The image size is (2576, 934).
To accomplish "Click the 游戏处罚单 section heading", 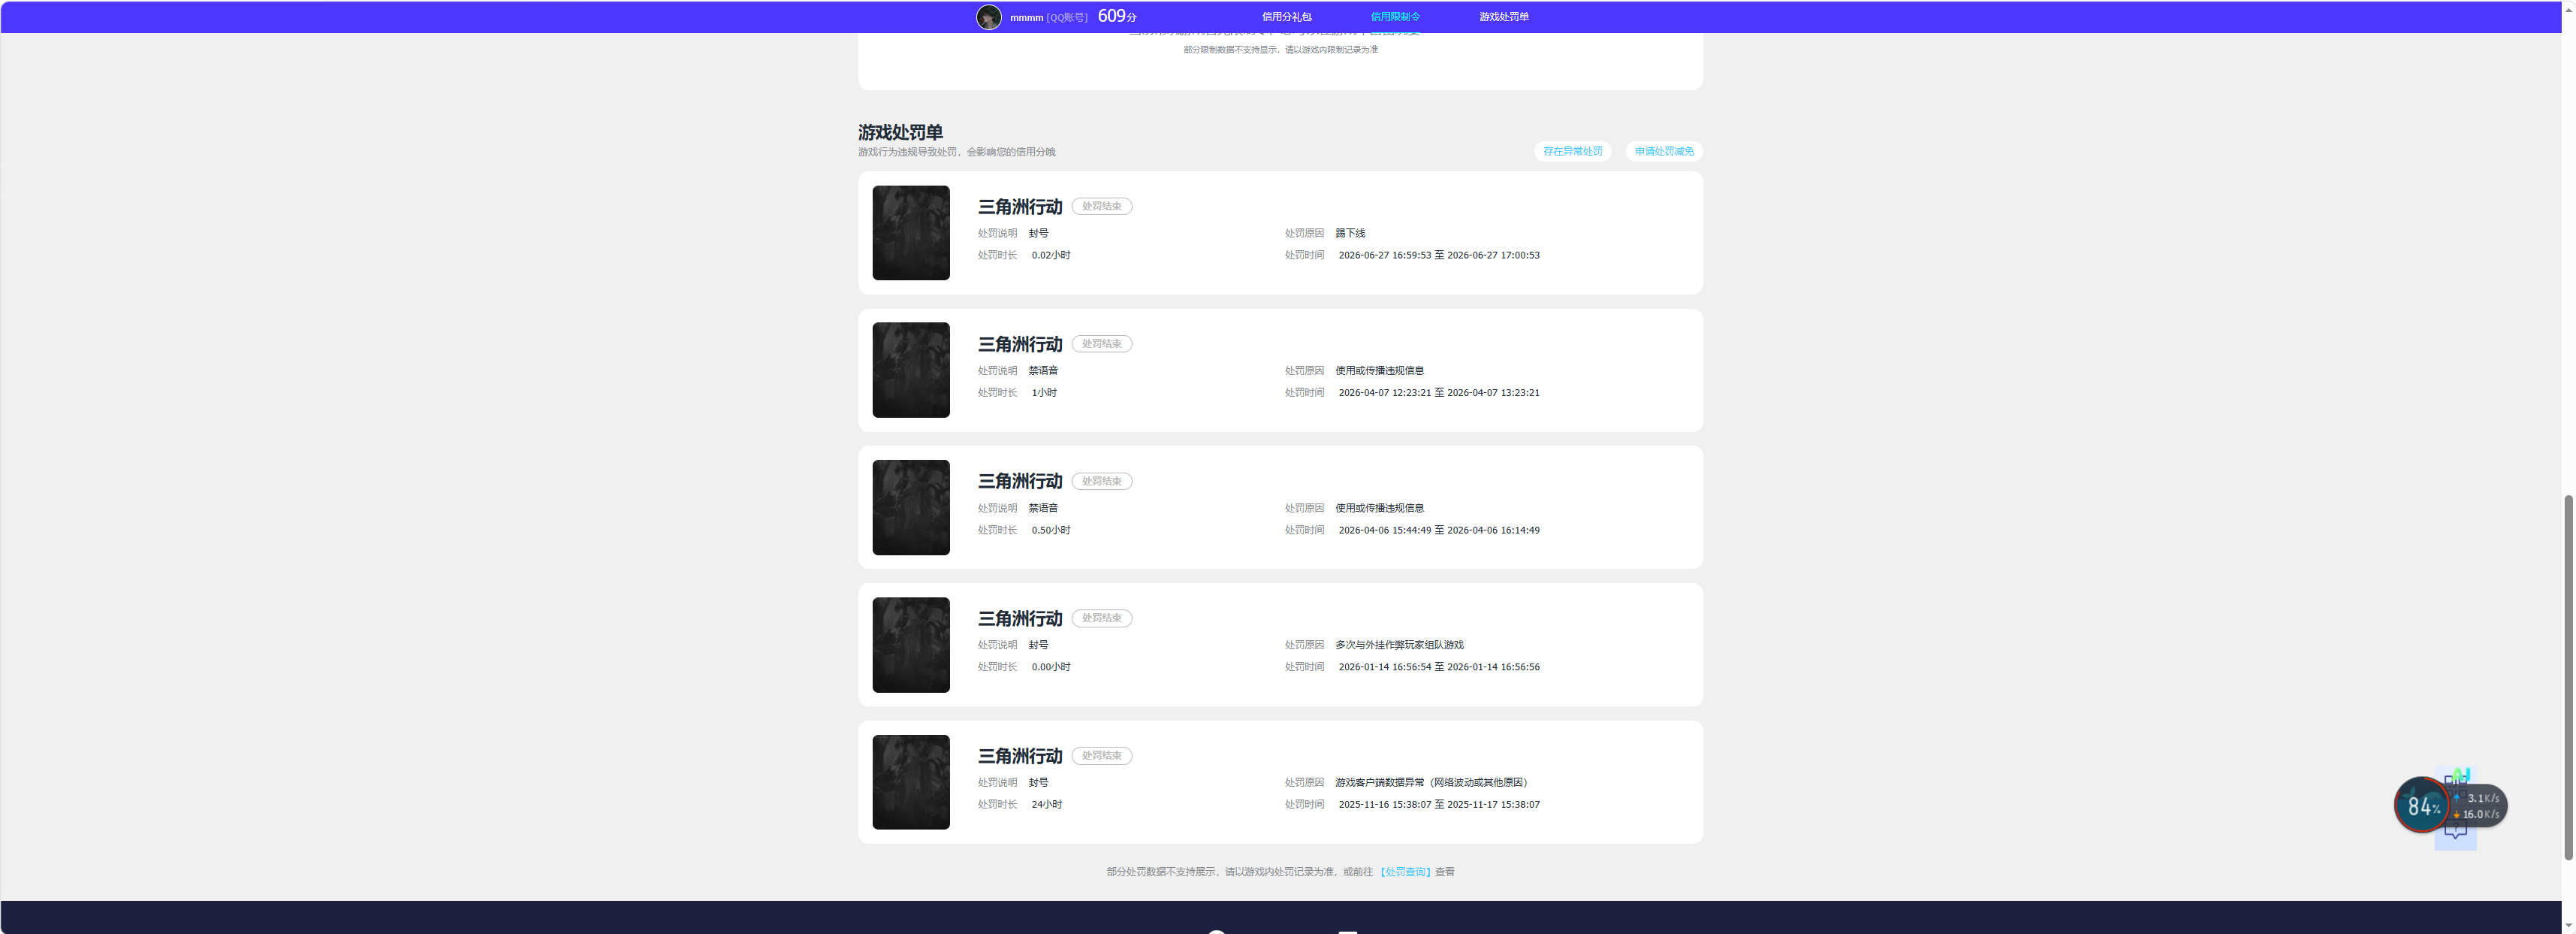I will point(900,132).
